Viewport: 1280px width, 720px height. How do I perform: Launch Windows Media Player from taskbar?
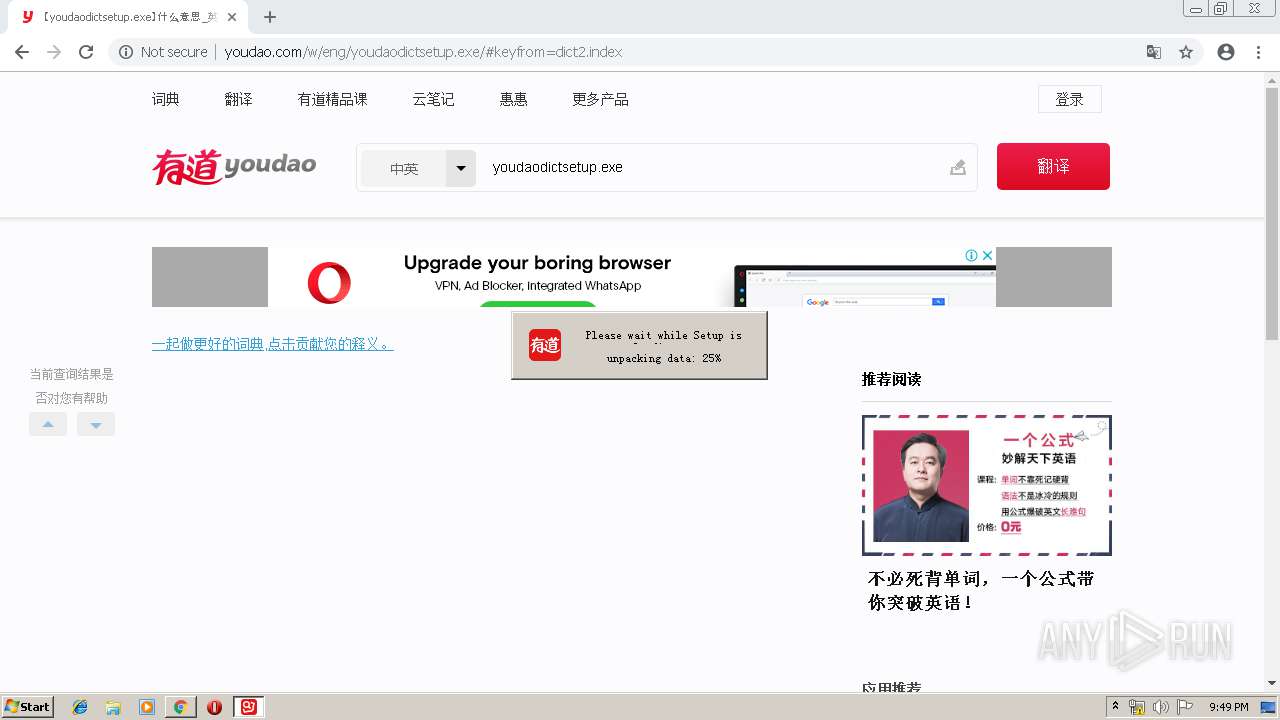147,707
